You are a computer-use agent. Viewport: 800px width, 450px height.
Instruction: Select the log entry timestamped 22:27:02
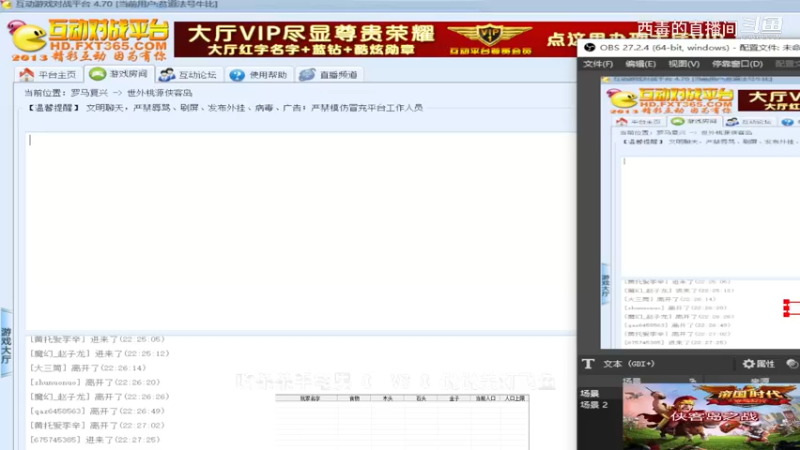97,425
